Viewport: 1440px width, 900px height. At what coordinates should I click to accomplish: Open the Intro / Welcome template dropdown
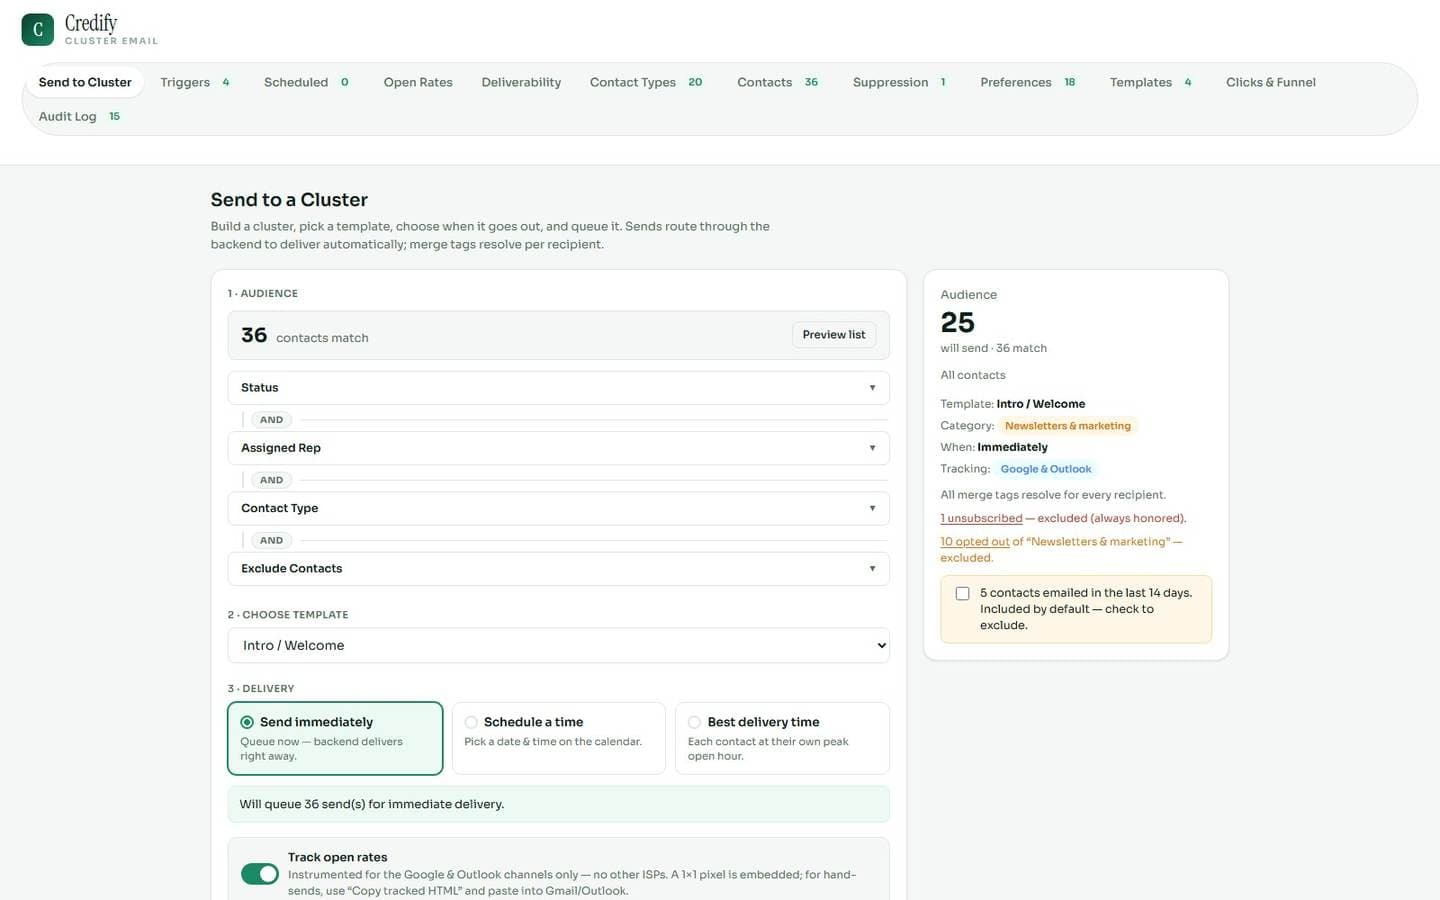(558, 645)
